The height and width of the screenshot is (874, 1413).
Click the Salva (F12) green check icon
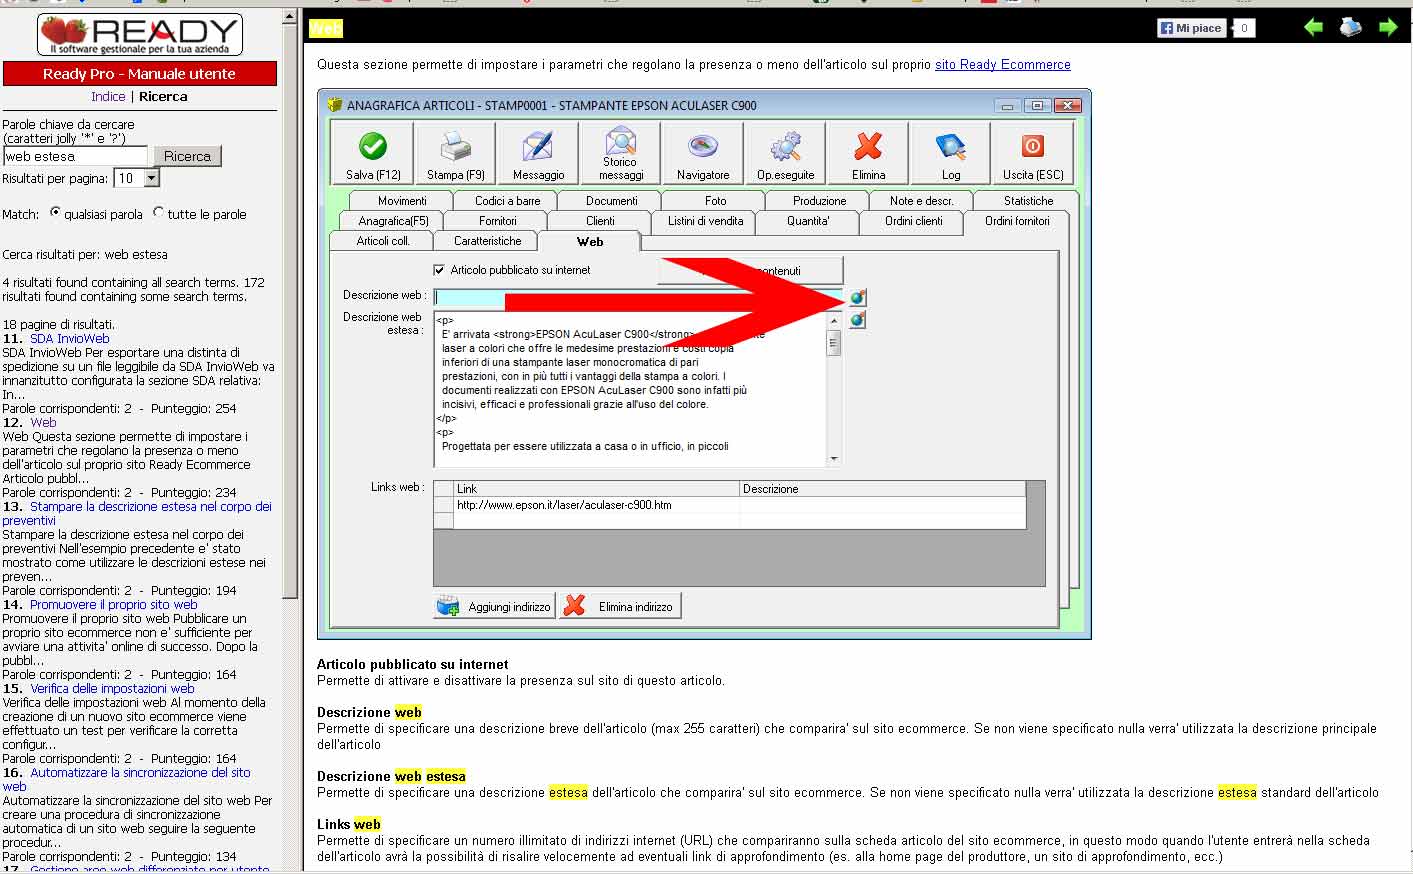pos(373,146)
